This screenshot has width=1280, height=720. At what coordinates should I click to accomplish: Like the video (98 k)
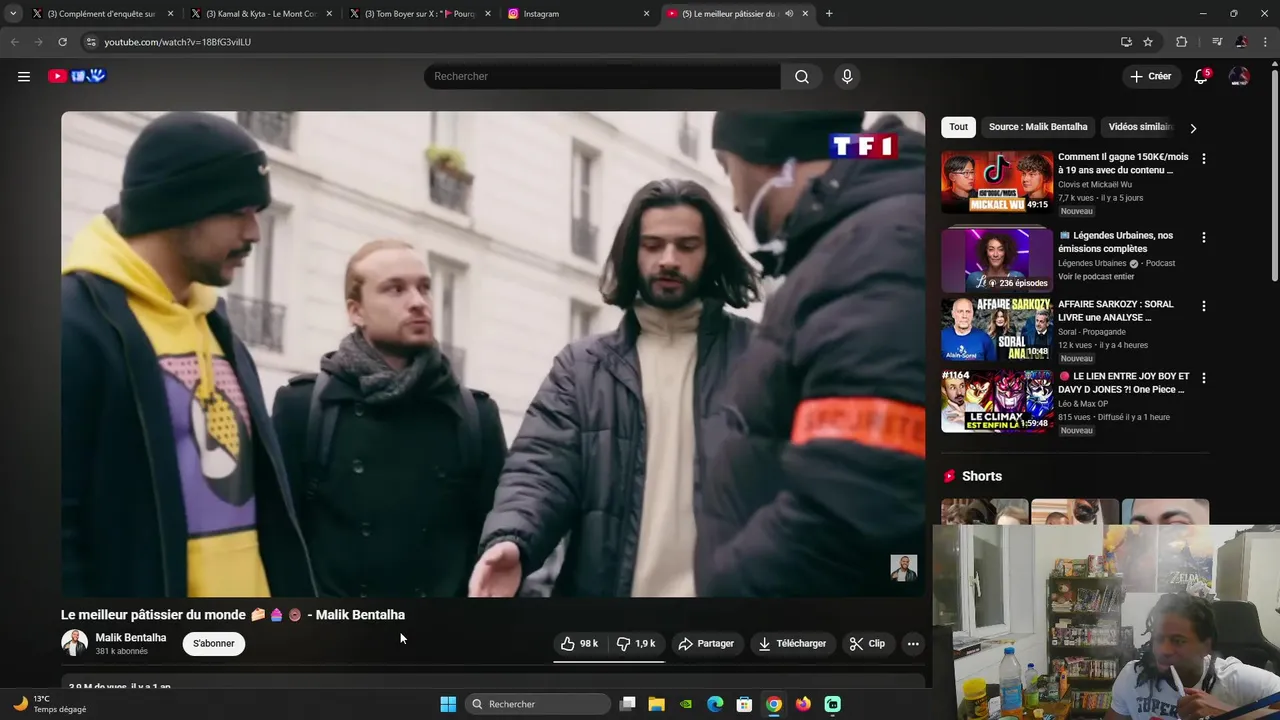coord(580,644)
